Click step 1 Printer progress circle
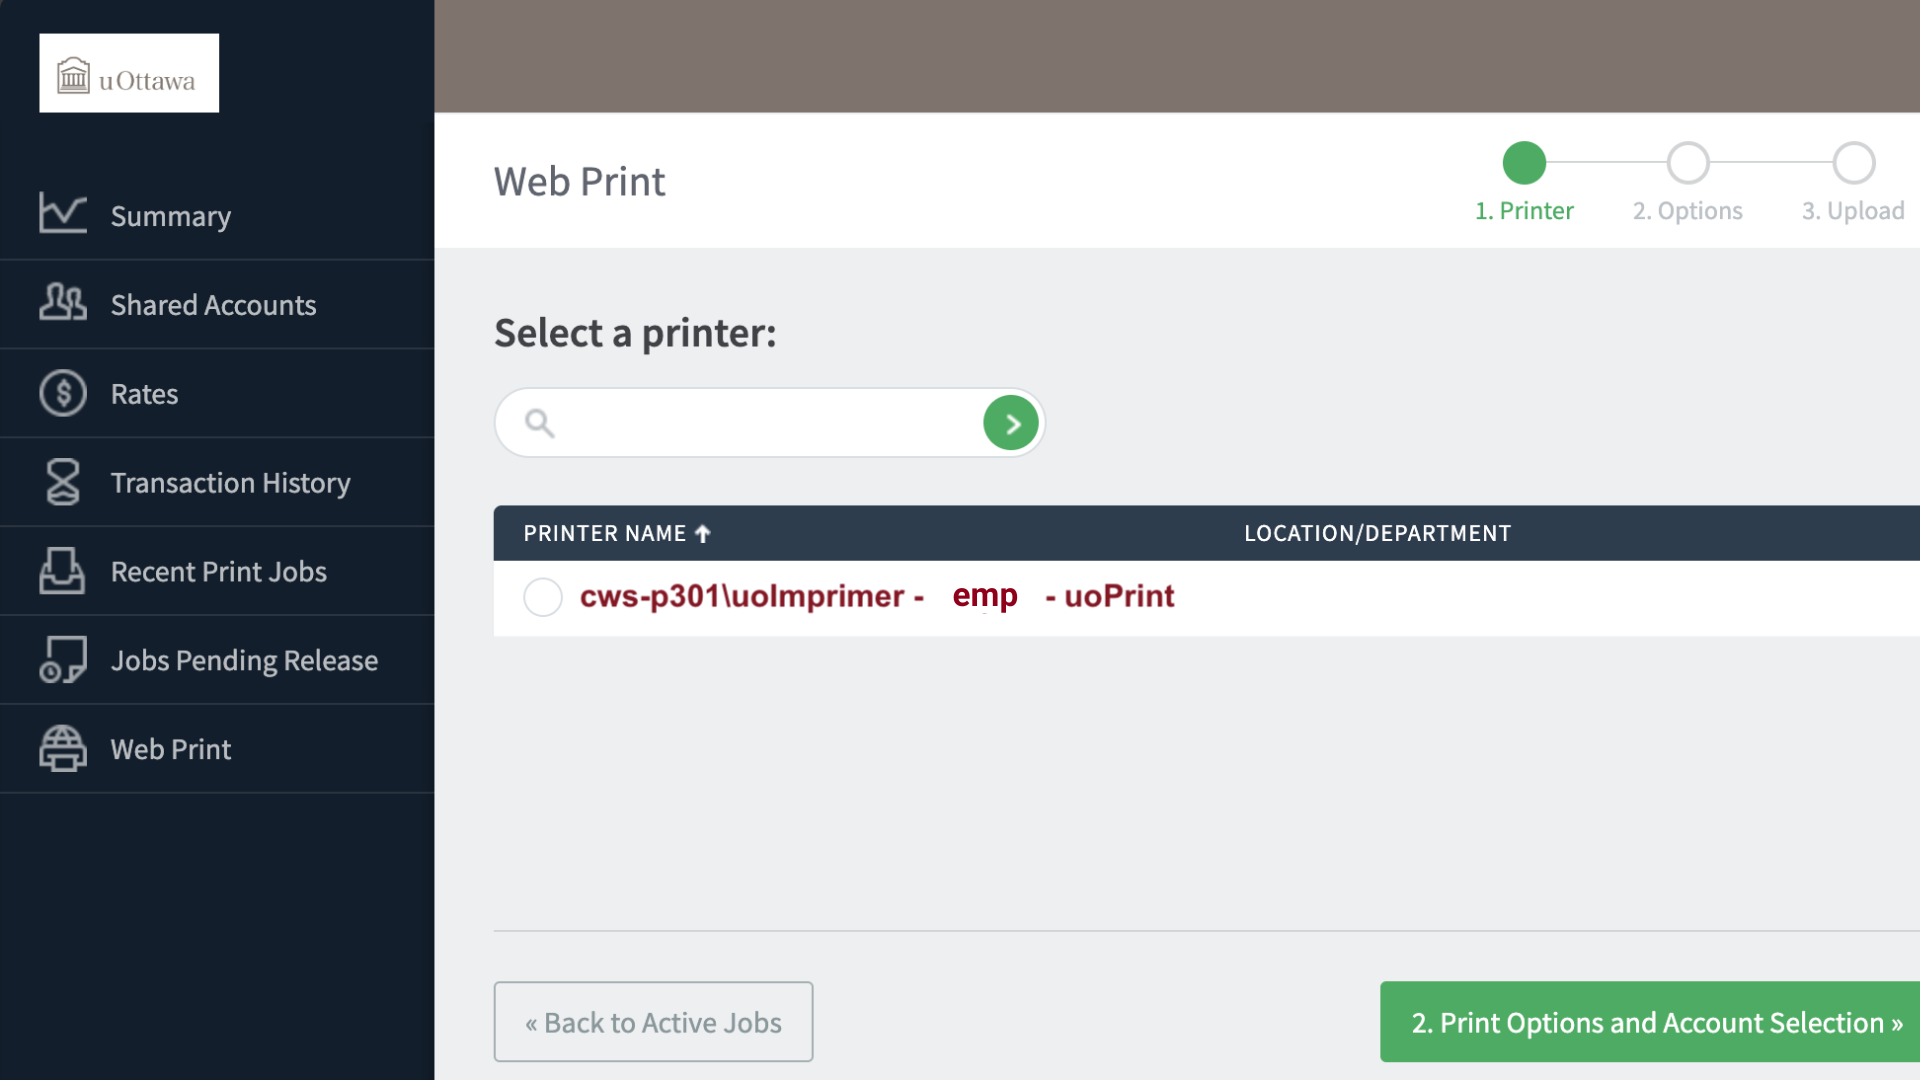 pos(1524,163)
